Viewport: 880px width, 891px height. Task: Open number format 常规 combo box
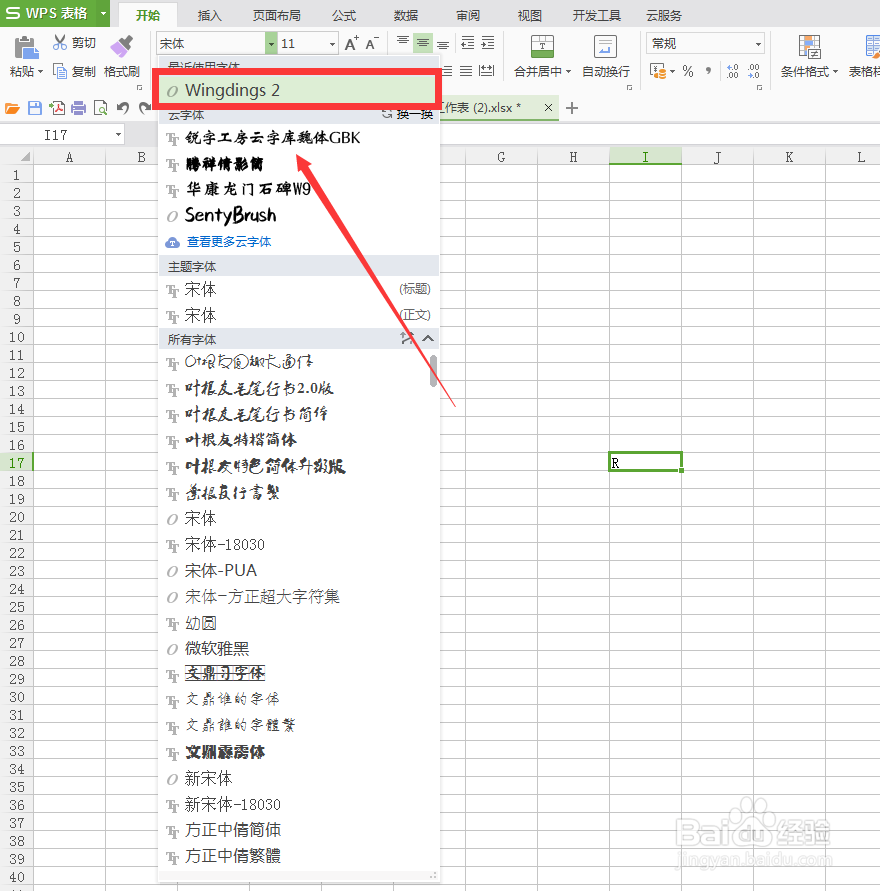tap(705, 44)
